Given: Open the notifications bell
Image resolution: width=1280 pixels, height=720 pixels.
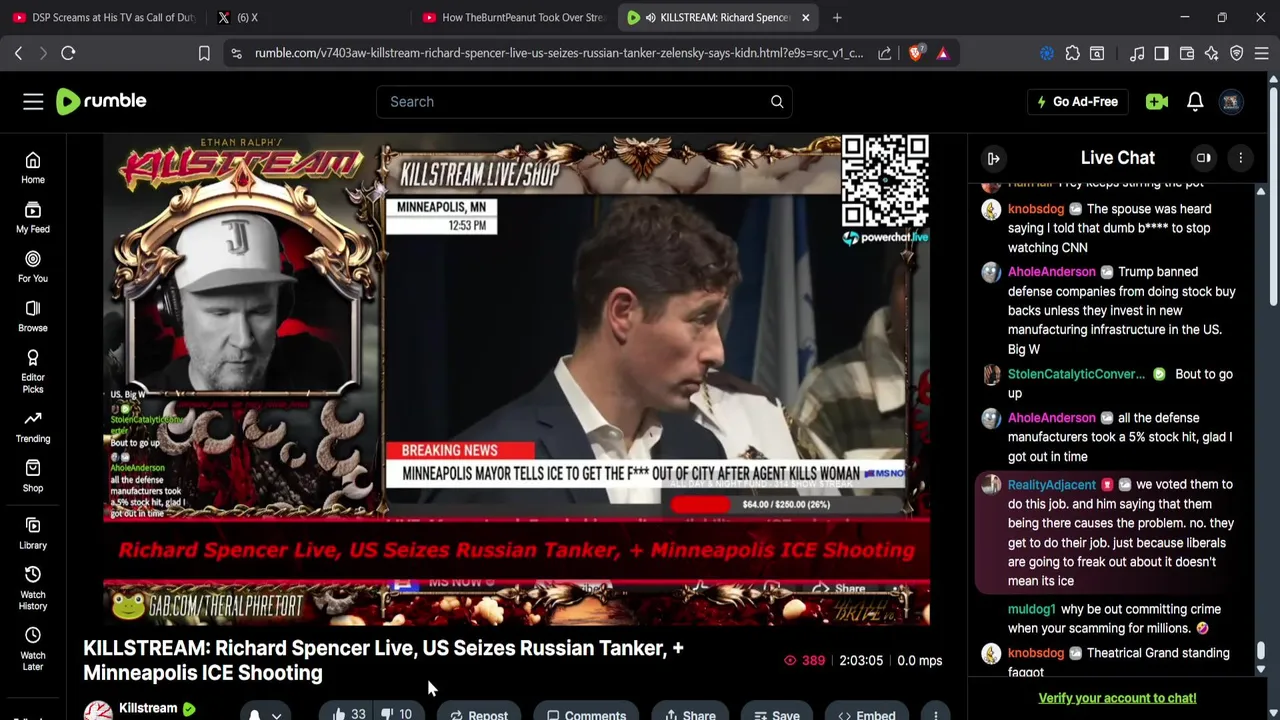Looking at the screenshot, I should tap(1195, 101).
